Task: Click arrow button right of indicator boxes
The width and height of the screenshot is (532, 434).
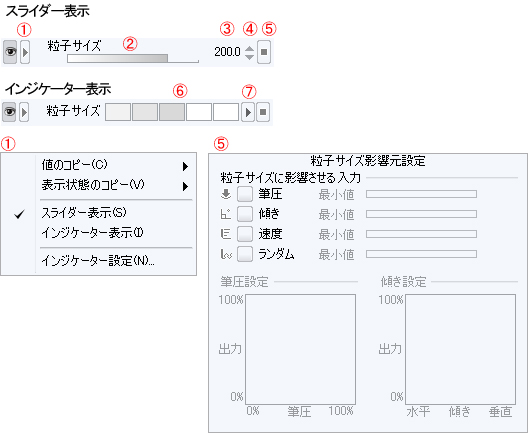Action: pyautogui.click(x=248, y=112)
